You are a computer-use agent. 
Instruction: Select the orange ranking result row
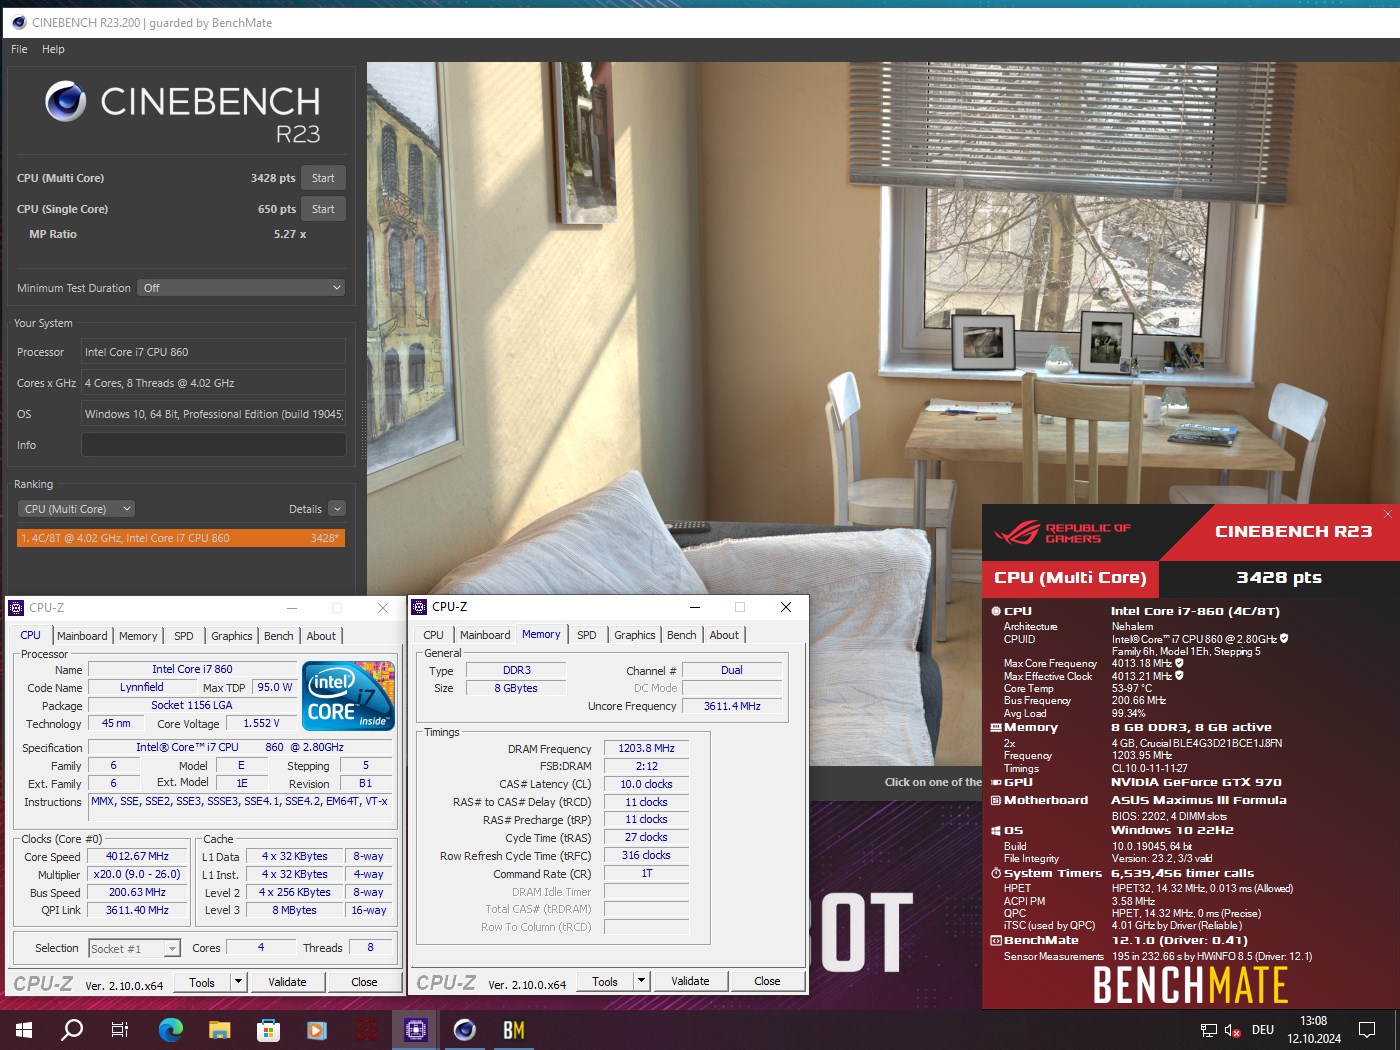tap(181, 538)
